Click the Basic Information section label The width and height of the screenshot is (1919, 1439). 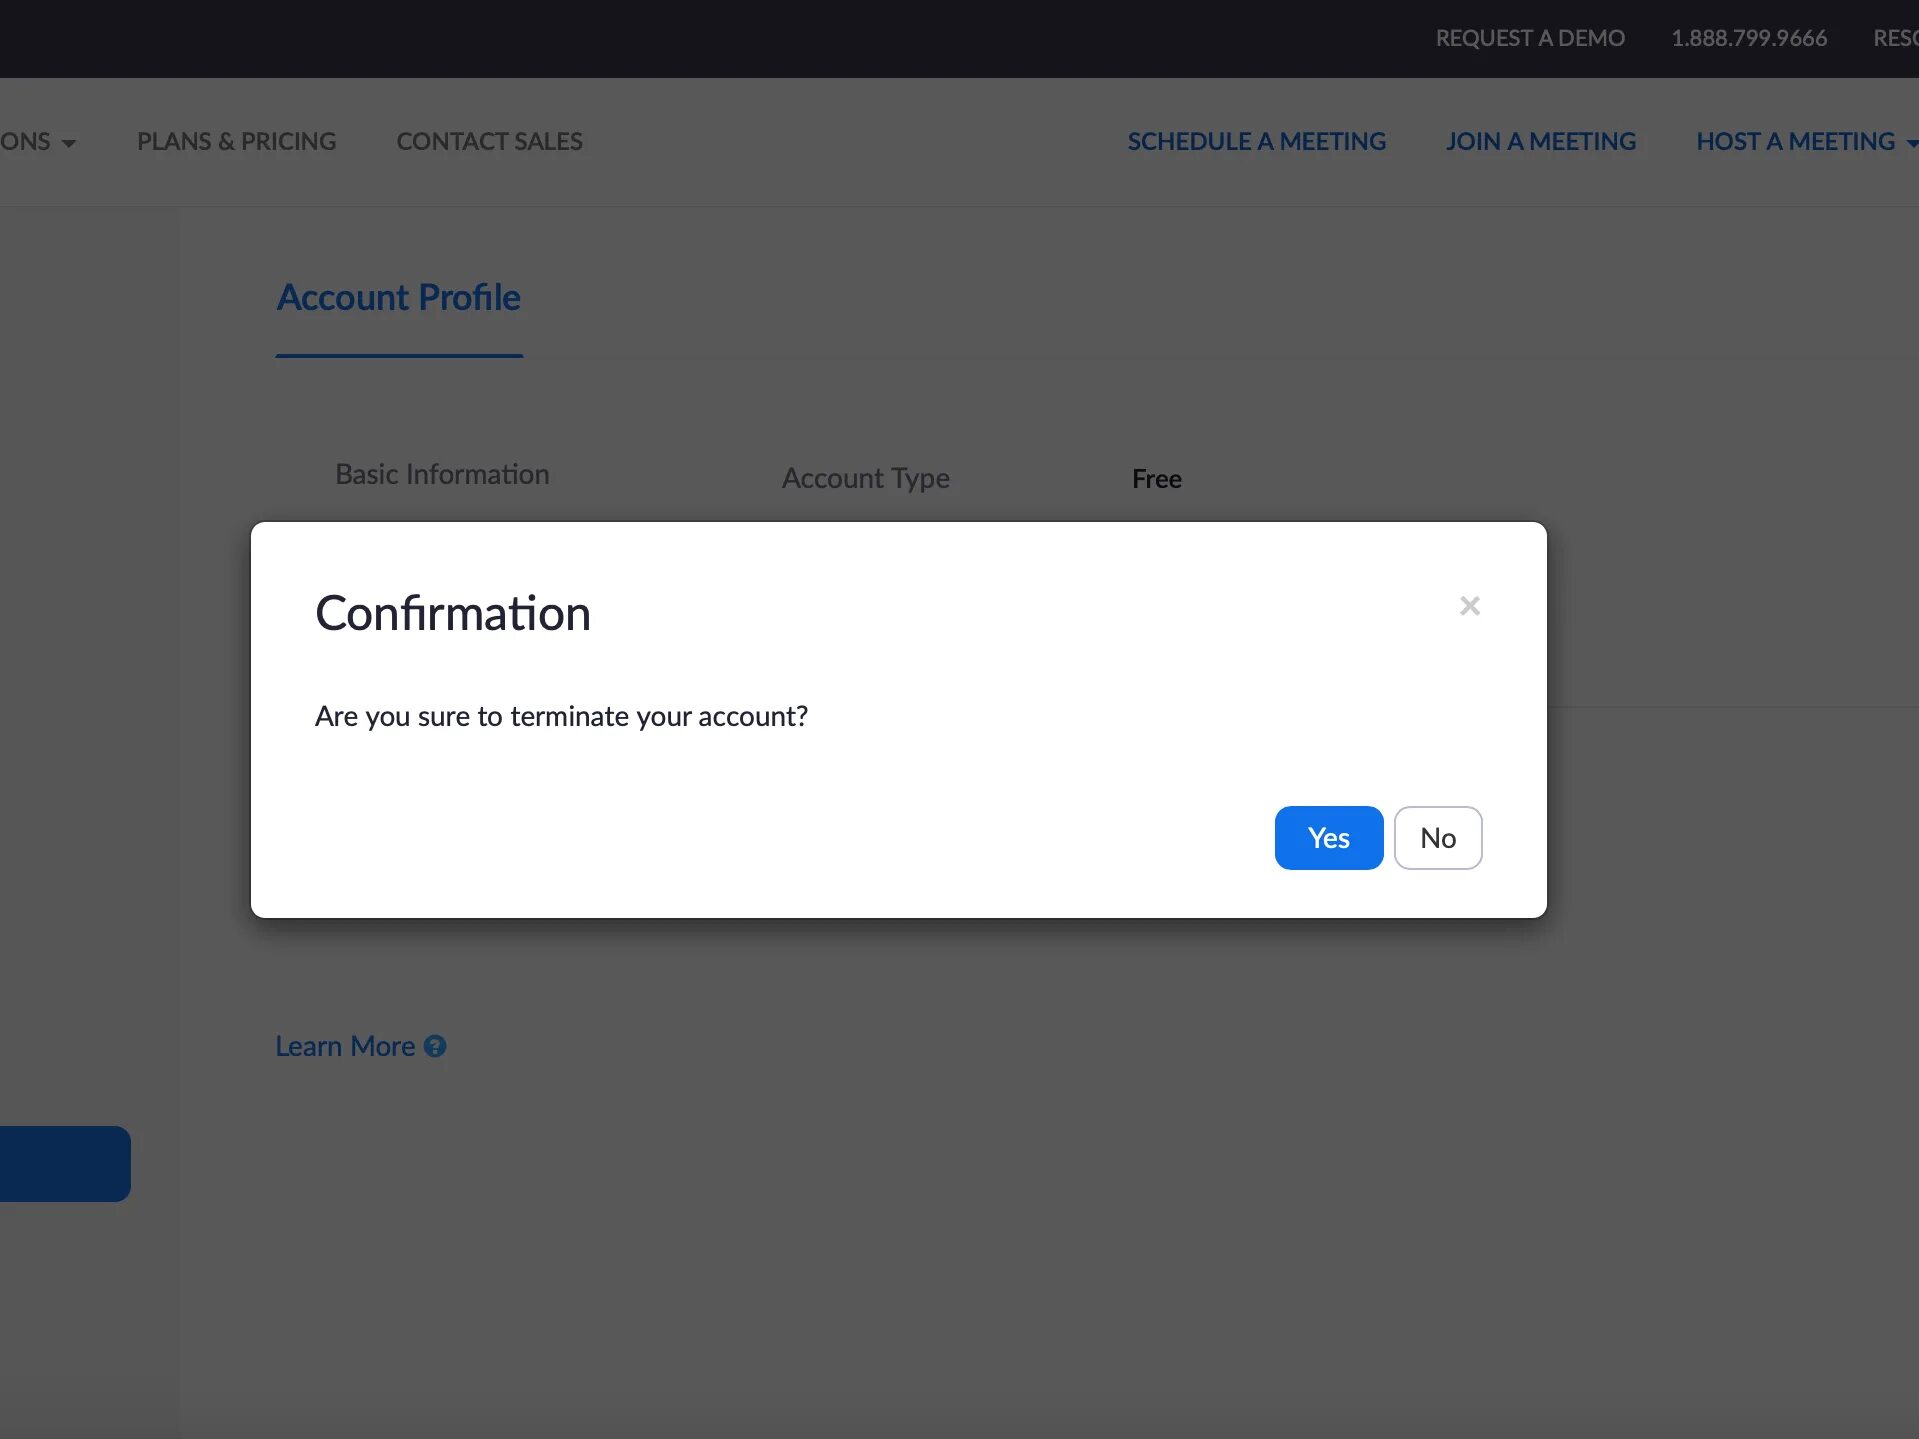[442, 474]
